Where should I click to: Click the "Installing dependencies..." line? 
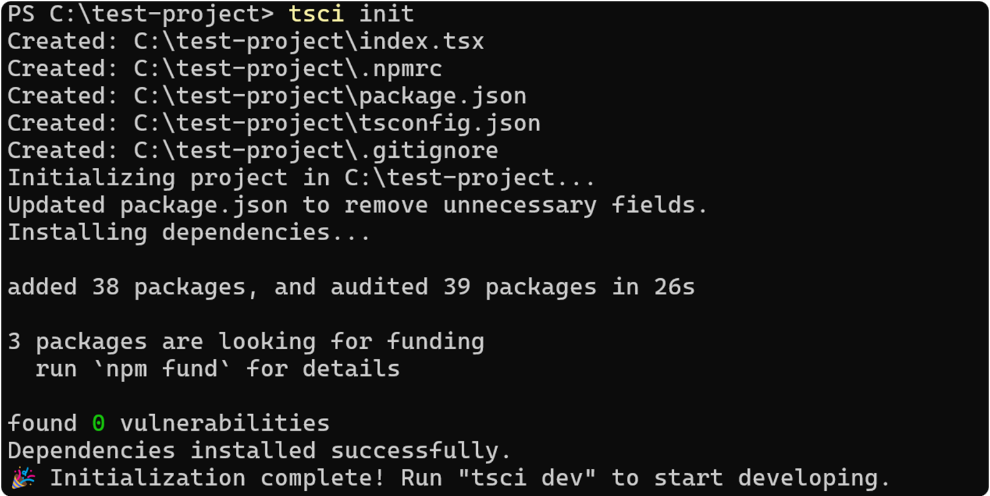pos(189,233)
